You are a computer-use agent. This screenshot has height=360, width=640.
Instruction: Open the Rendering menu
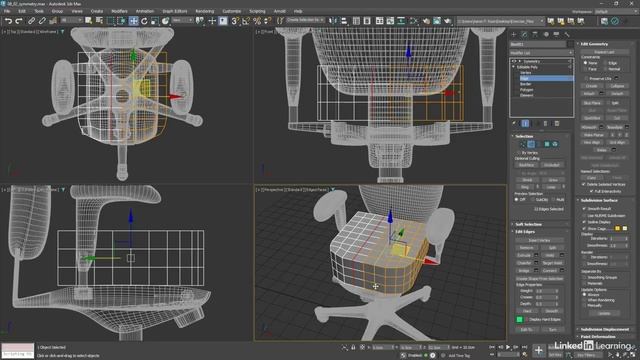tap(204, 11)
